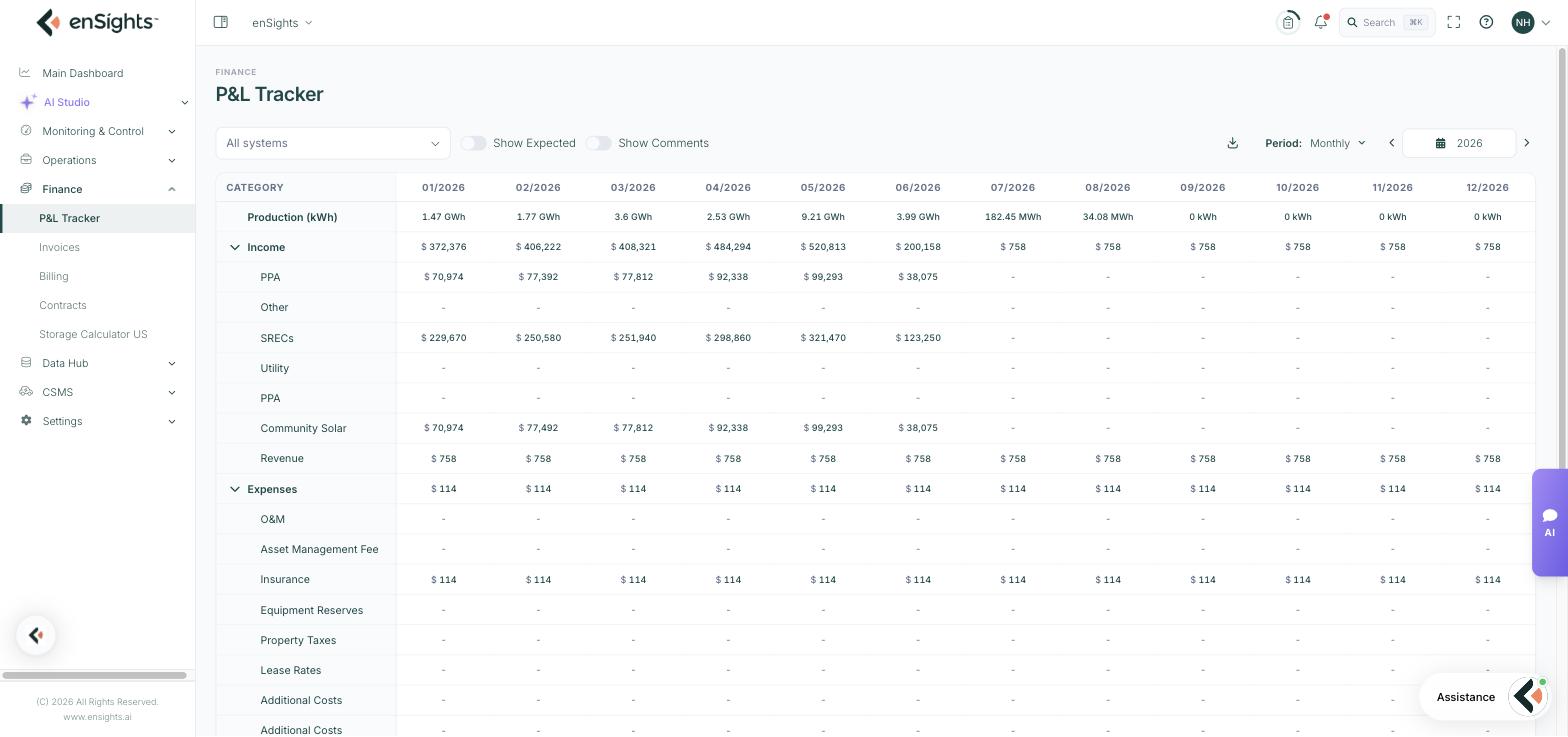Collapse the Expenses row group
Viewport: 1568px width, 737px height.
click(x=235, y=489)
